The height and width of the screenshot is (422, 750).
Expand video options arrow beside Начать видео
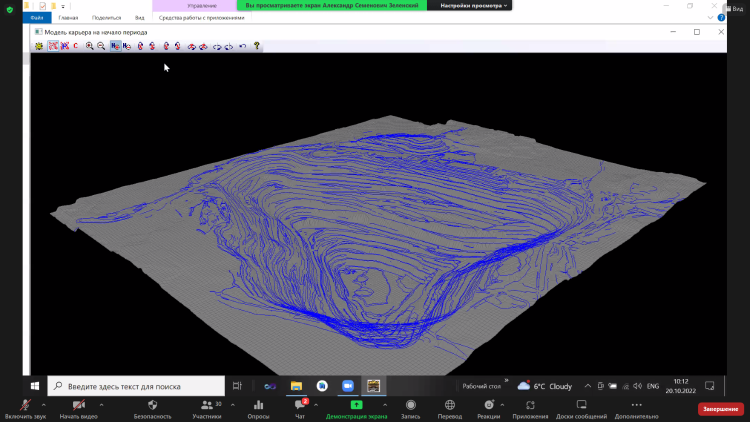[x=101, y=403]
